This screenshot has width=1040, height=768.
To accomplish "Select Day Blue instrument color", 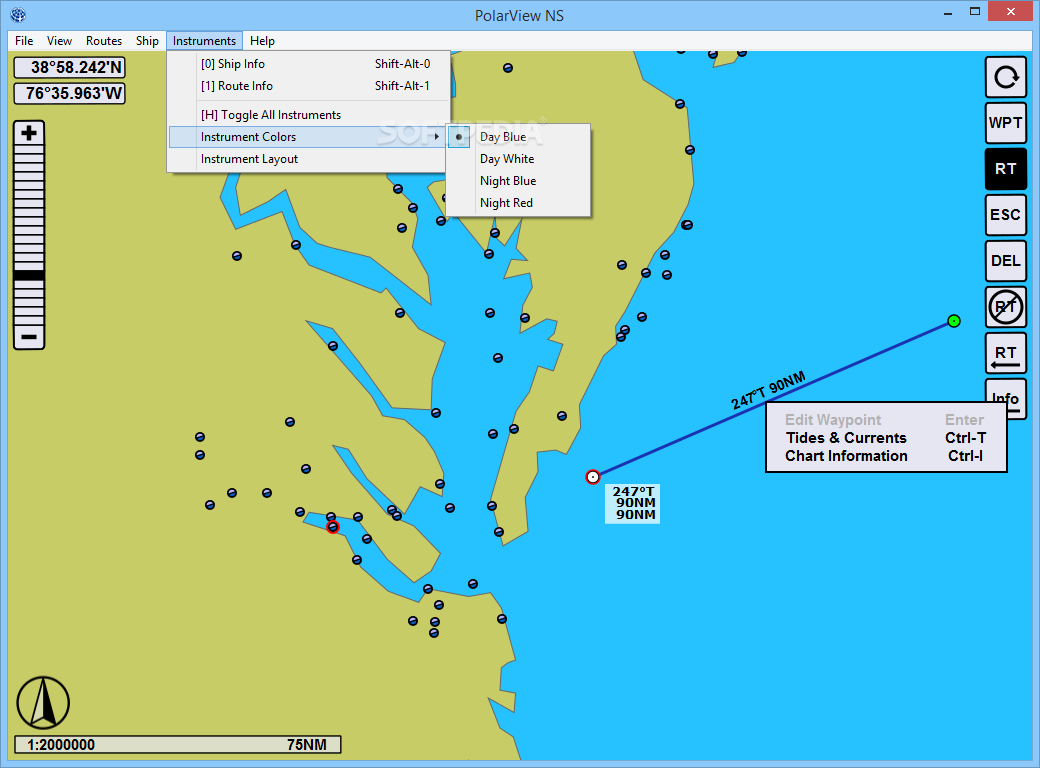I will (x=519, y=137).
